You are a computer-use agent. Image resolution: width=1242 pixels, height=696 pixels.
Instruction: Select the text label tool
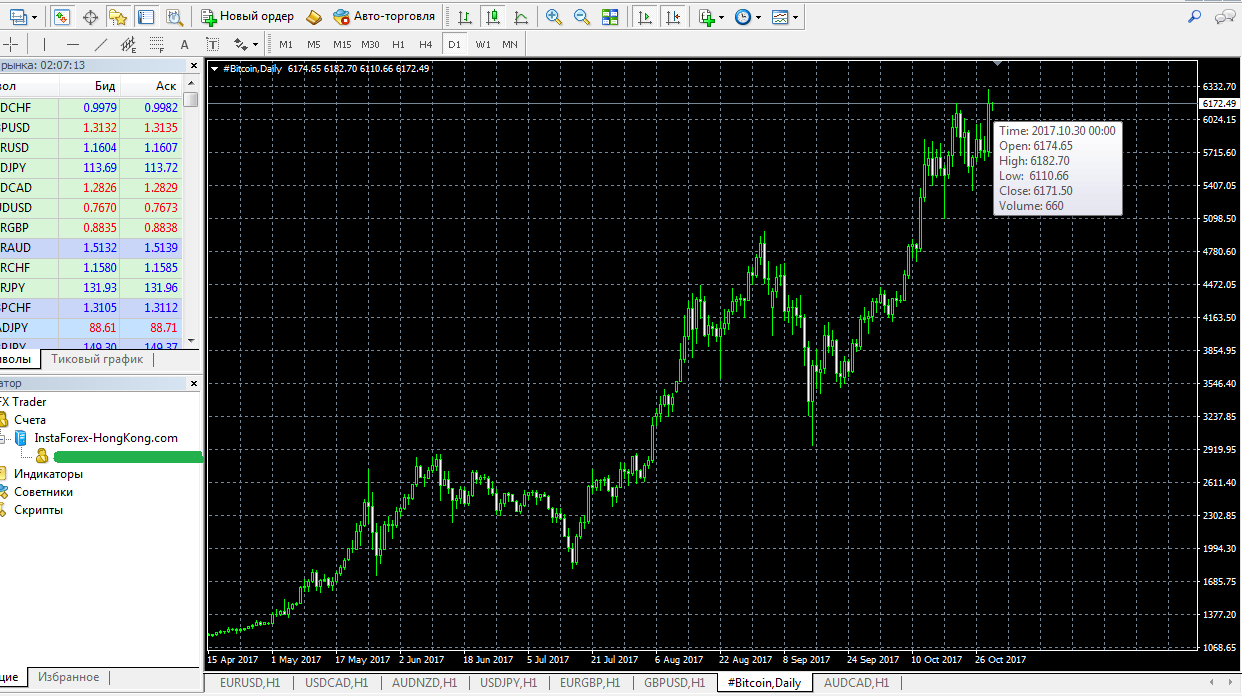tap(184, 44)
